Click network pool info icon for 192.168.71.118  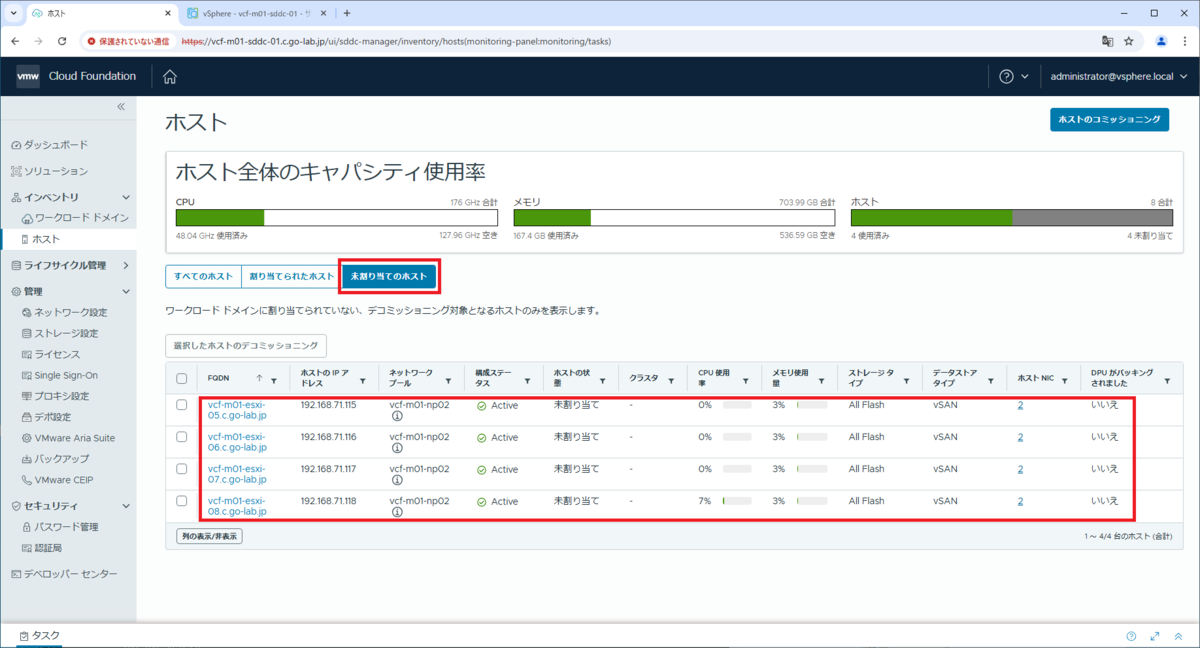(397, 513)
